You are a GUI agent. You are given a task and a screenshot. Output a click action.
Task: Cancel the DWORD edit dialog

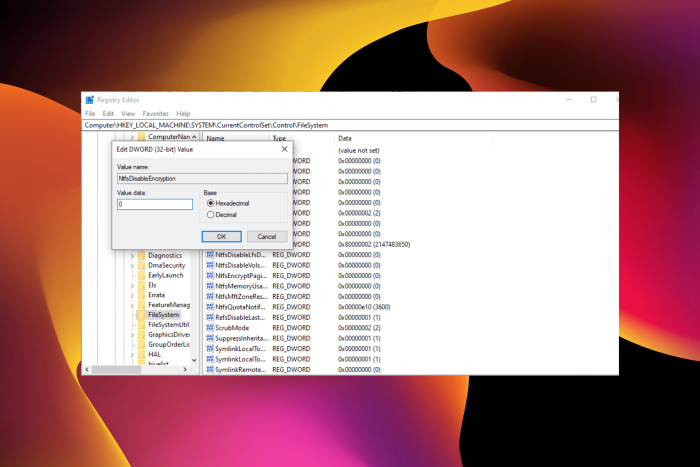tap(267, 237)
